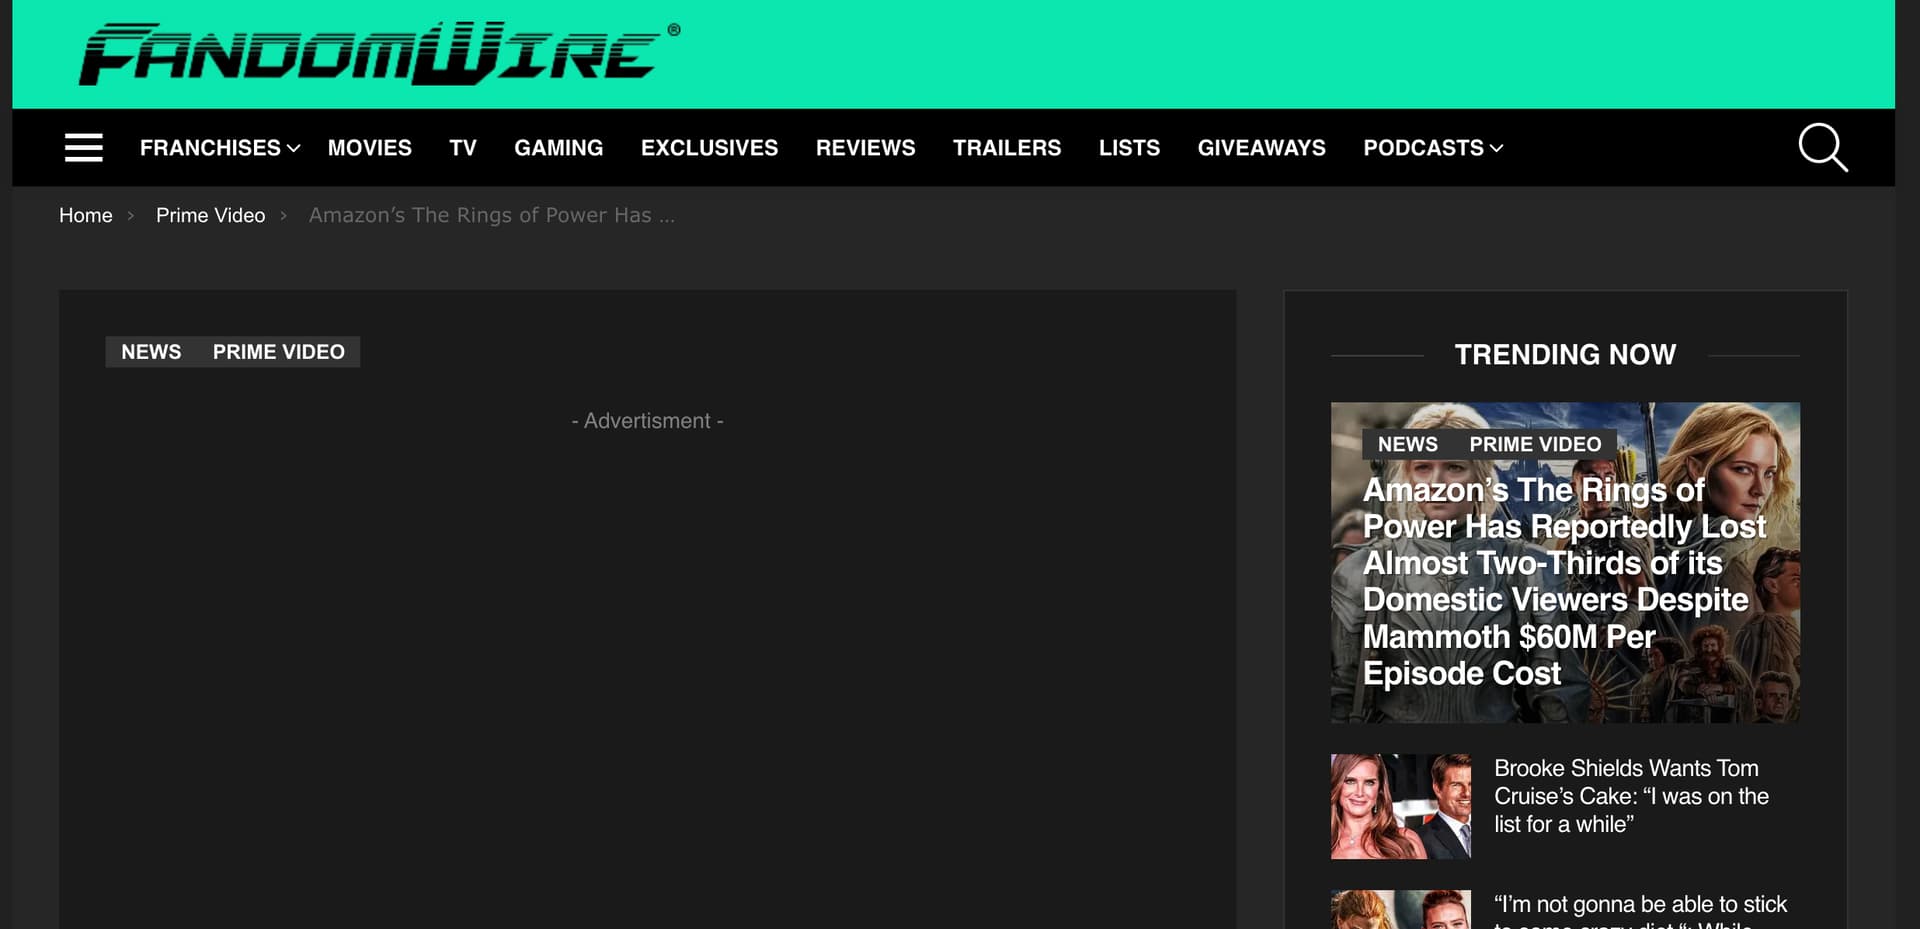The height and width of the screenshot is (929, 1920).
Task: Click the TRENDING NOW heading
Action: 1565,355
